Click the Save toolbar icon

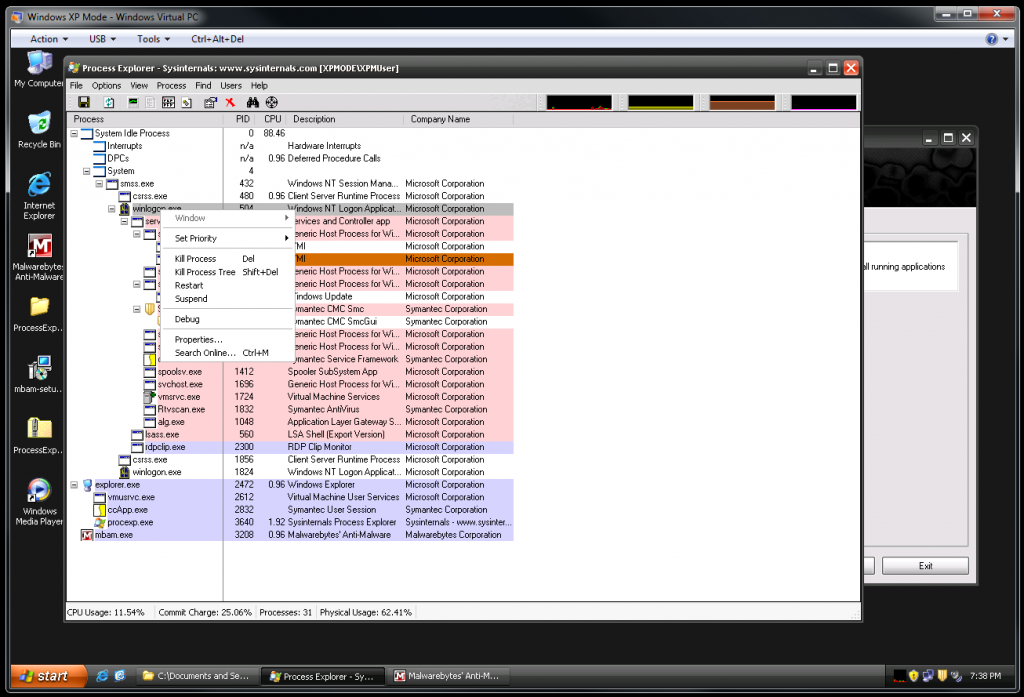point(83,103)
